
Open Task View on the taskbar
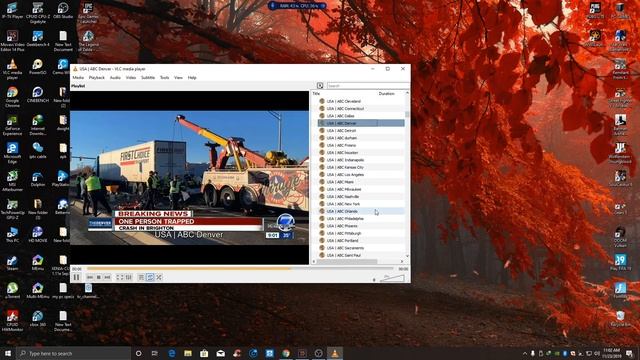[155, 353]
